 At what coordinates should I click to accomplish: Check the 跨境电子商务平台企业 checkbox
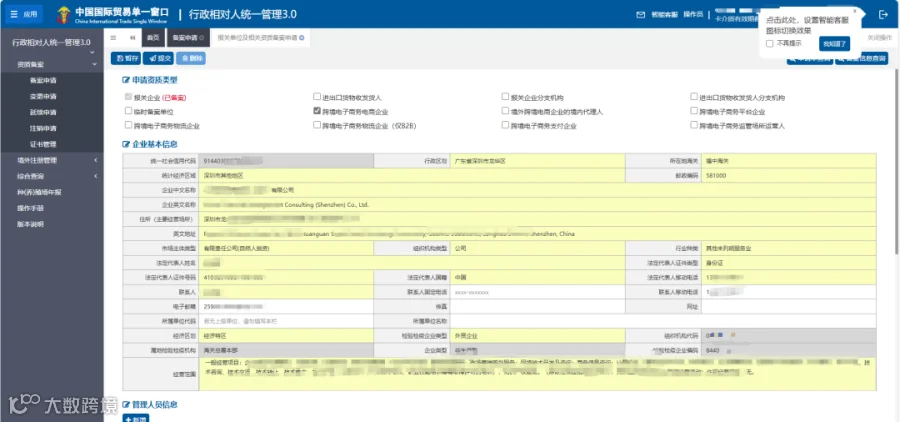coord(694,110)
